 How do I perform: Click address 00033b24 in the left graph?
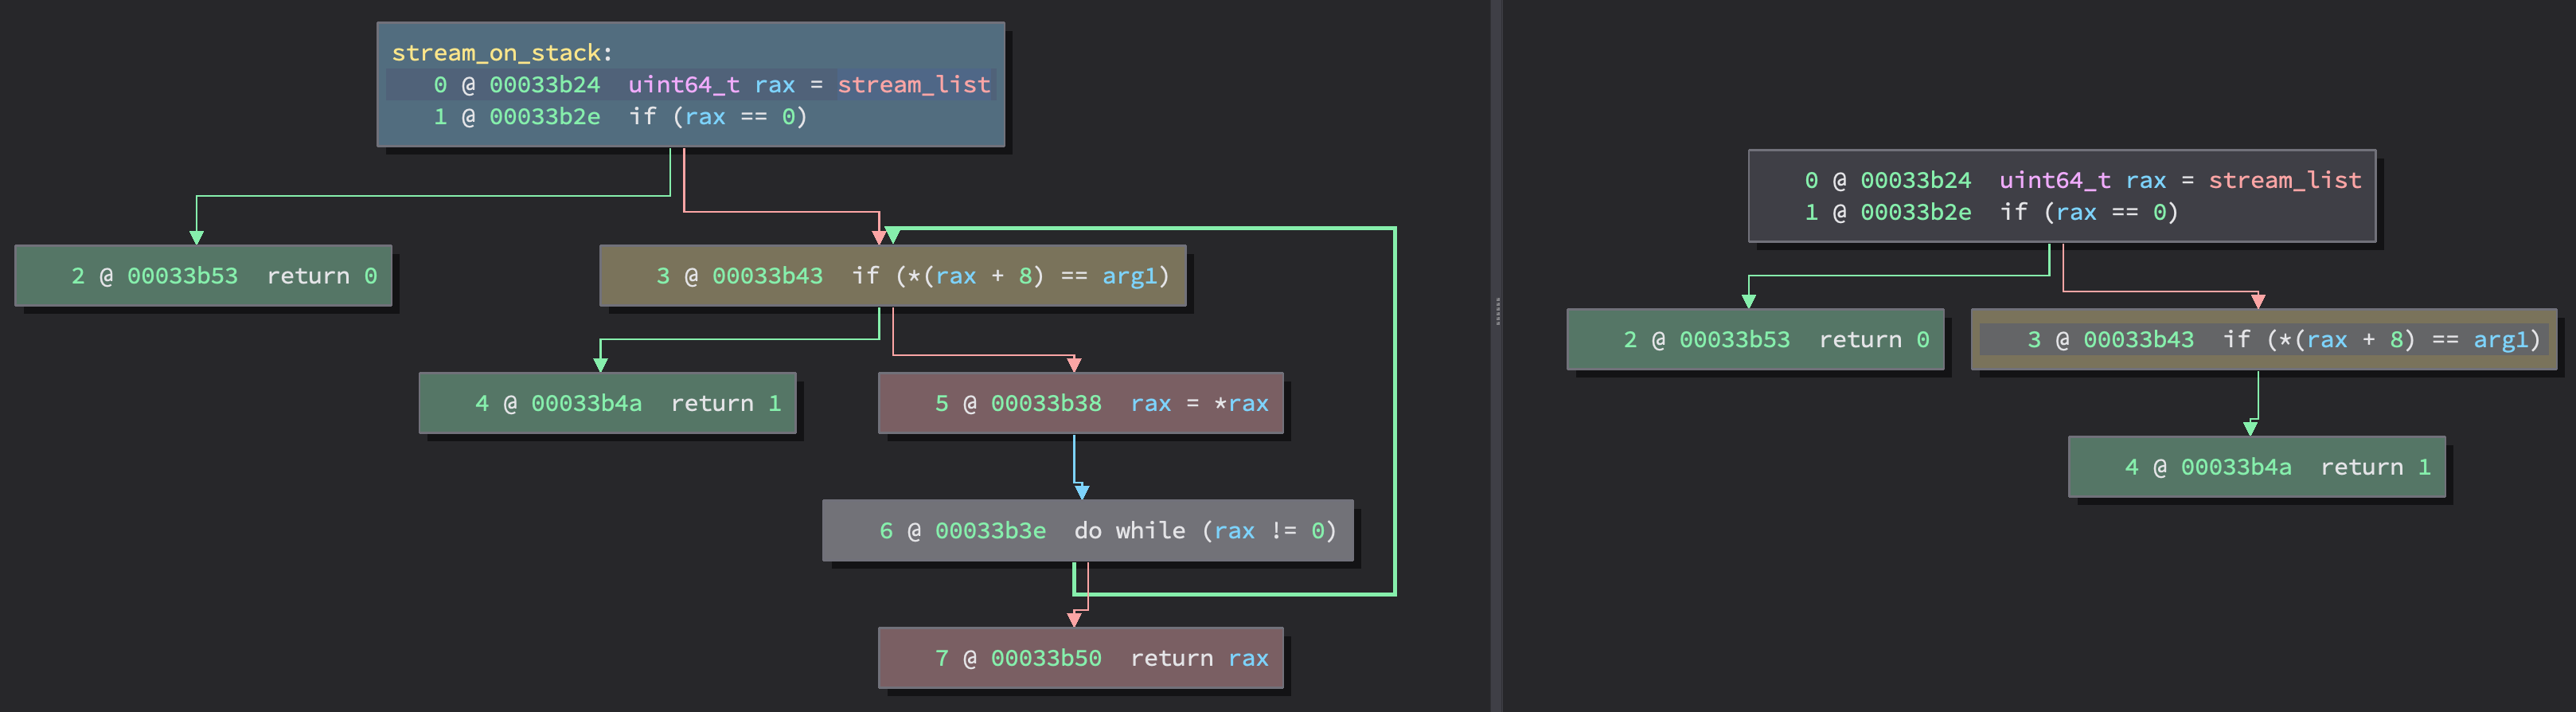click(x=545, y=85)
